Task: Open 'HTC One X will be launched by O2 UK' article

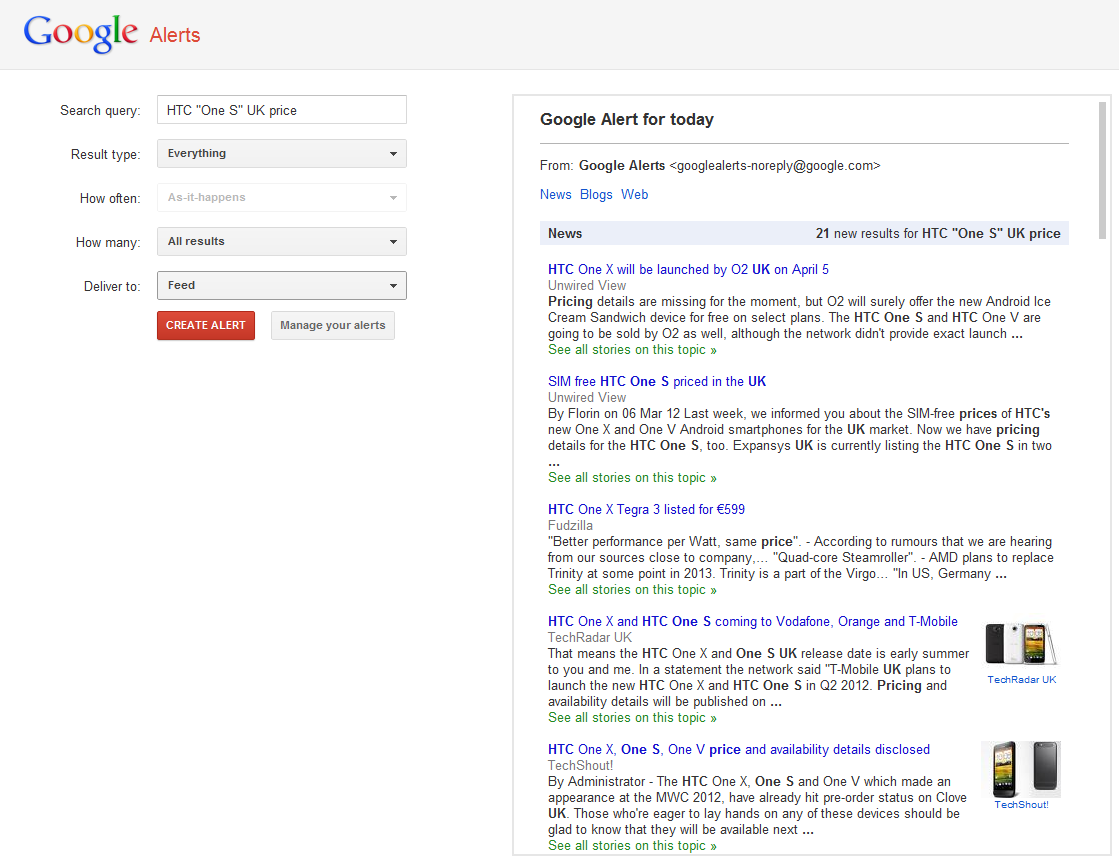Action: (688, 269)
